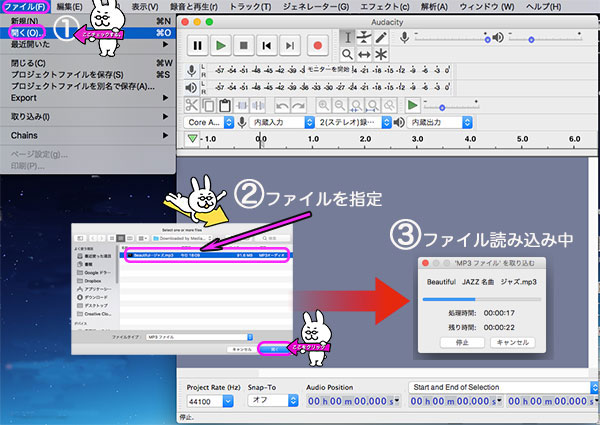Expand the 取り込み submenu
600x425 pixels.
pos(88,117)
